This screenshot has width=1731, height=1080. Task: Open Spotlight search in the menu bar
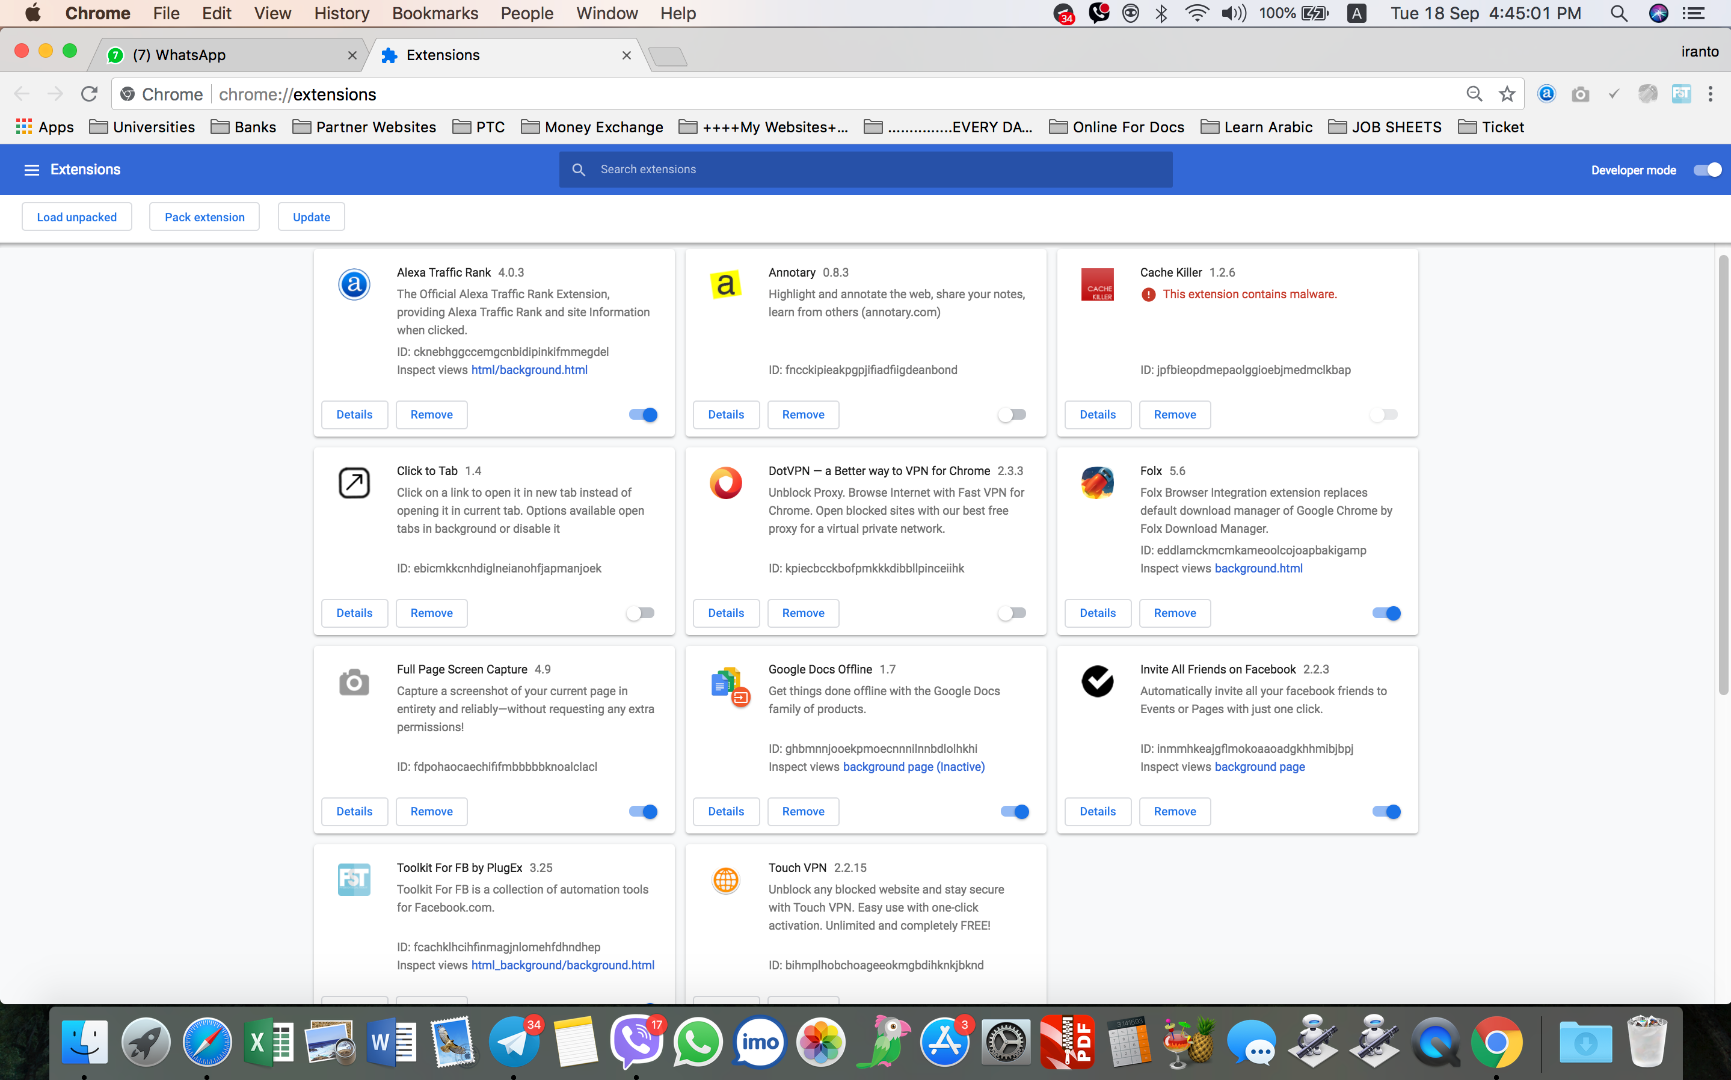[x=1618, y=13]
